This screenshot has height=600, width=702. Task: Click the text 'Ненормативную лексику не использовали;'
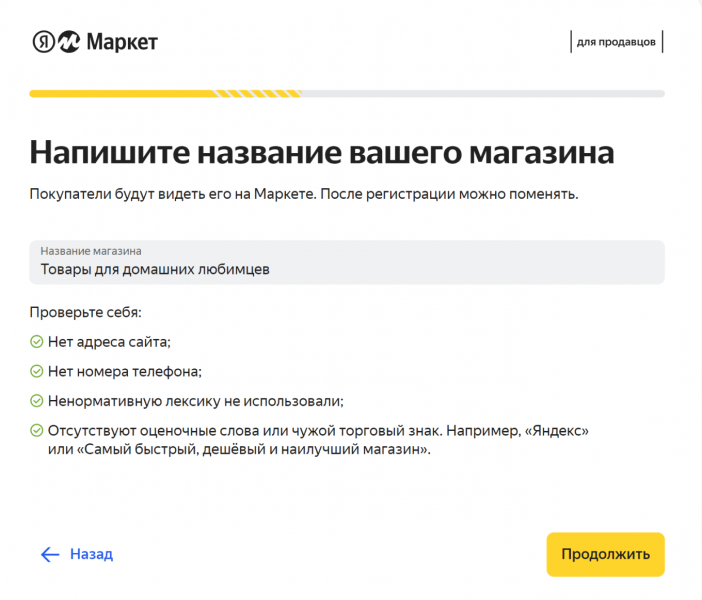(196, 401)
